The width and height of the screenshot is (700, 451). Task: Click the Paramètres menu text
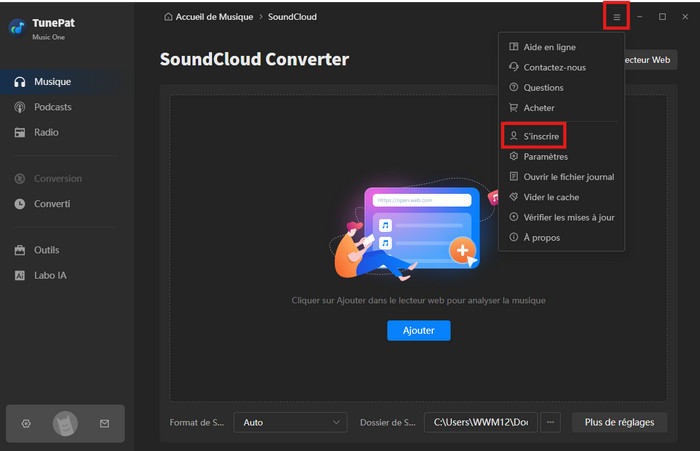[x=546, y=157]
